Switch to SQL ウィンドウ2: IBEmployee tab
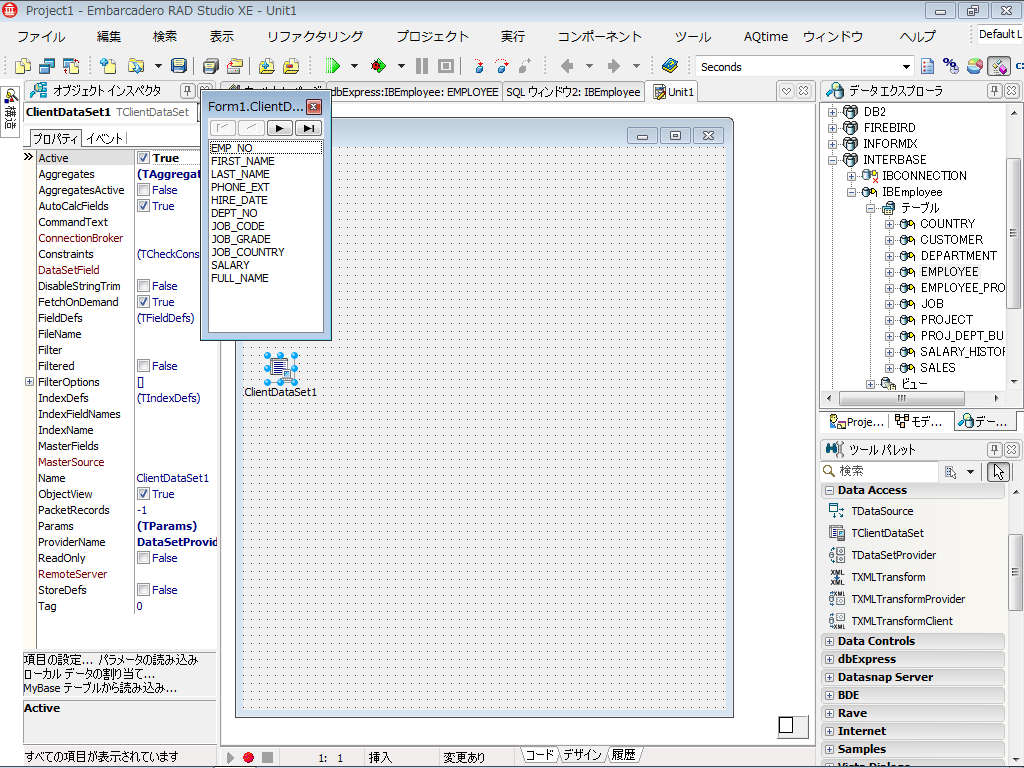This screenshot has height=768, width=1024. tap(573, 92)
